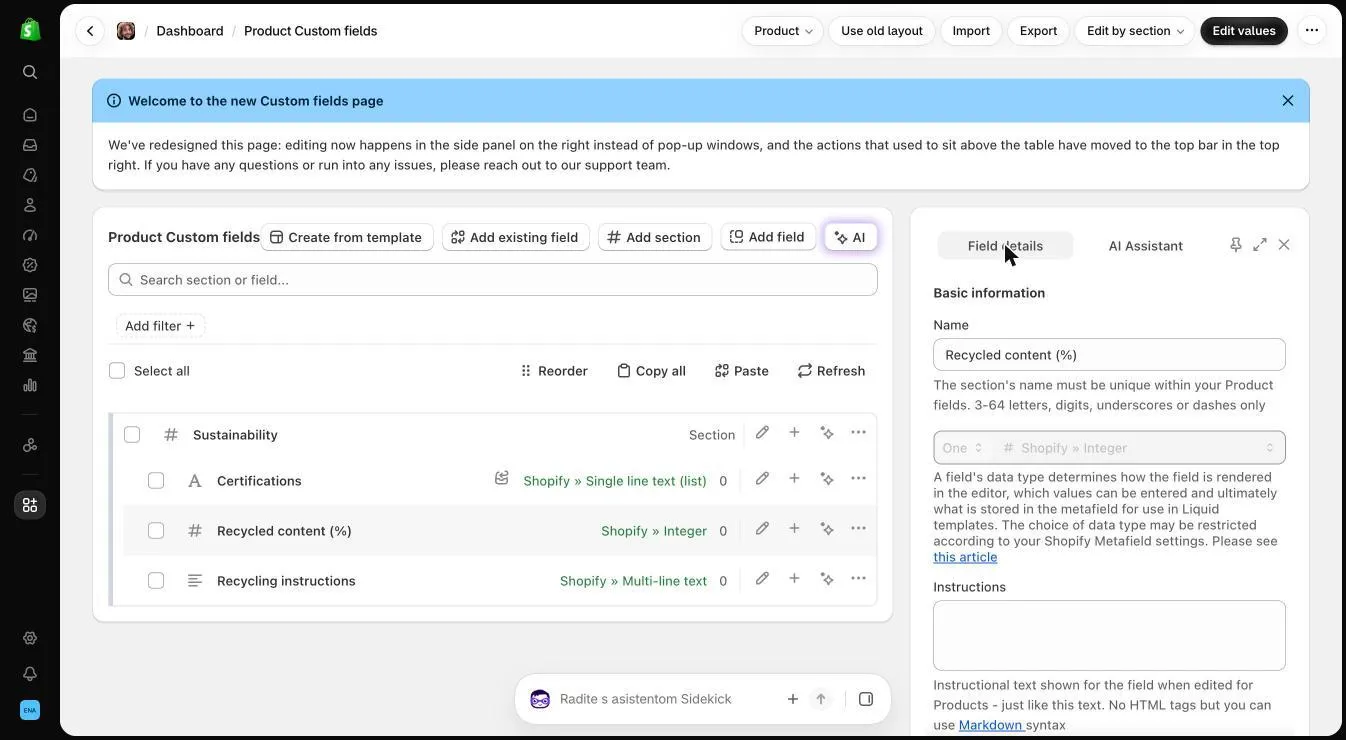Go to Dashboard breadcrumb
Viewport: 1346px width, 740px height.
tap(190, 31)
